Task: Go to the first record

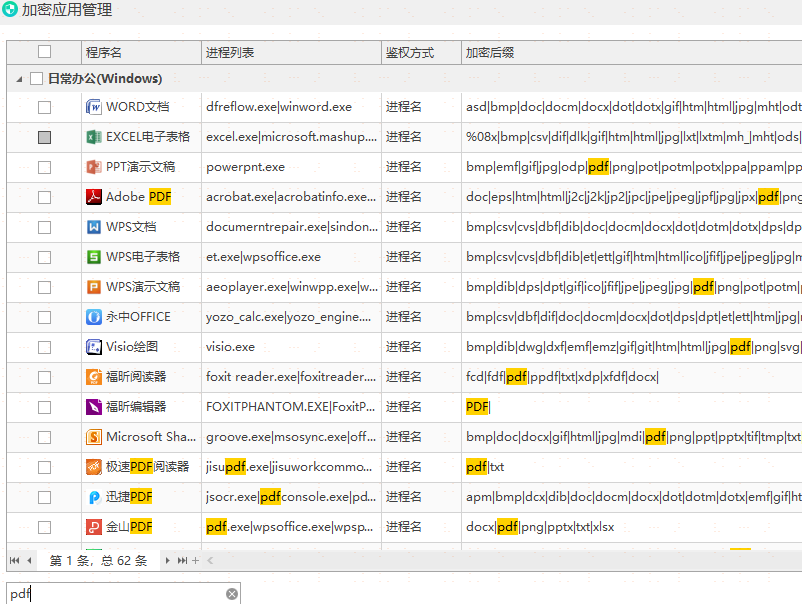Action: click(14, 561)
